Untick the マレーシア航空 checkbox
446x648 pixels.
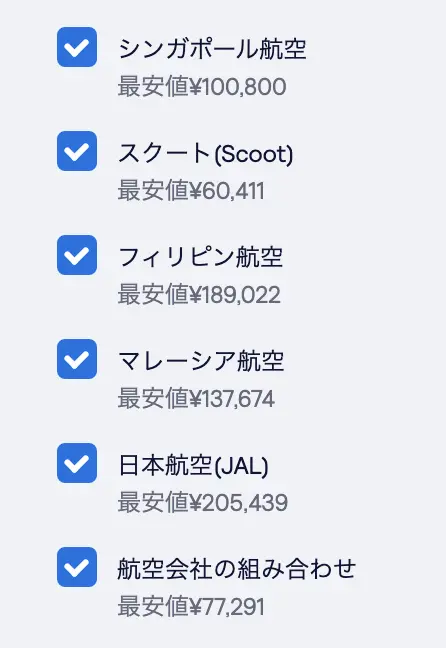point(77,359)
